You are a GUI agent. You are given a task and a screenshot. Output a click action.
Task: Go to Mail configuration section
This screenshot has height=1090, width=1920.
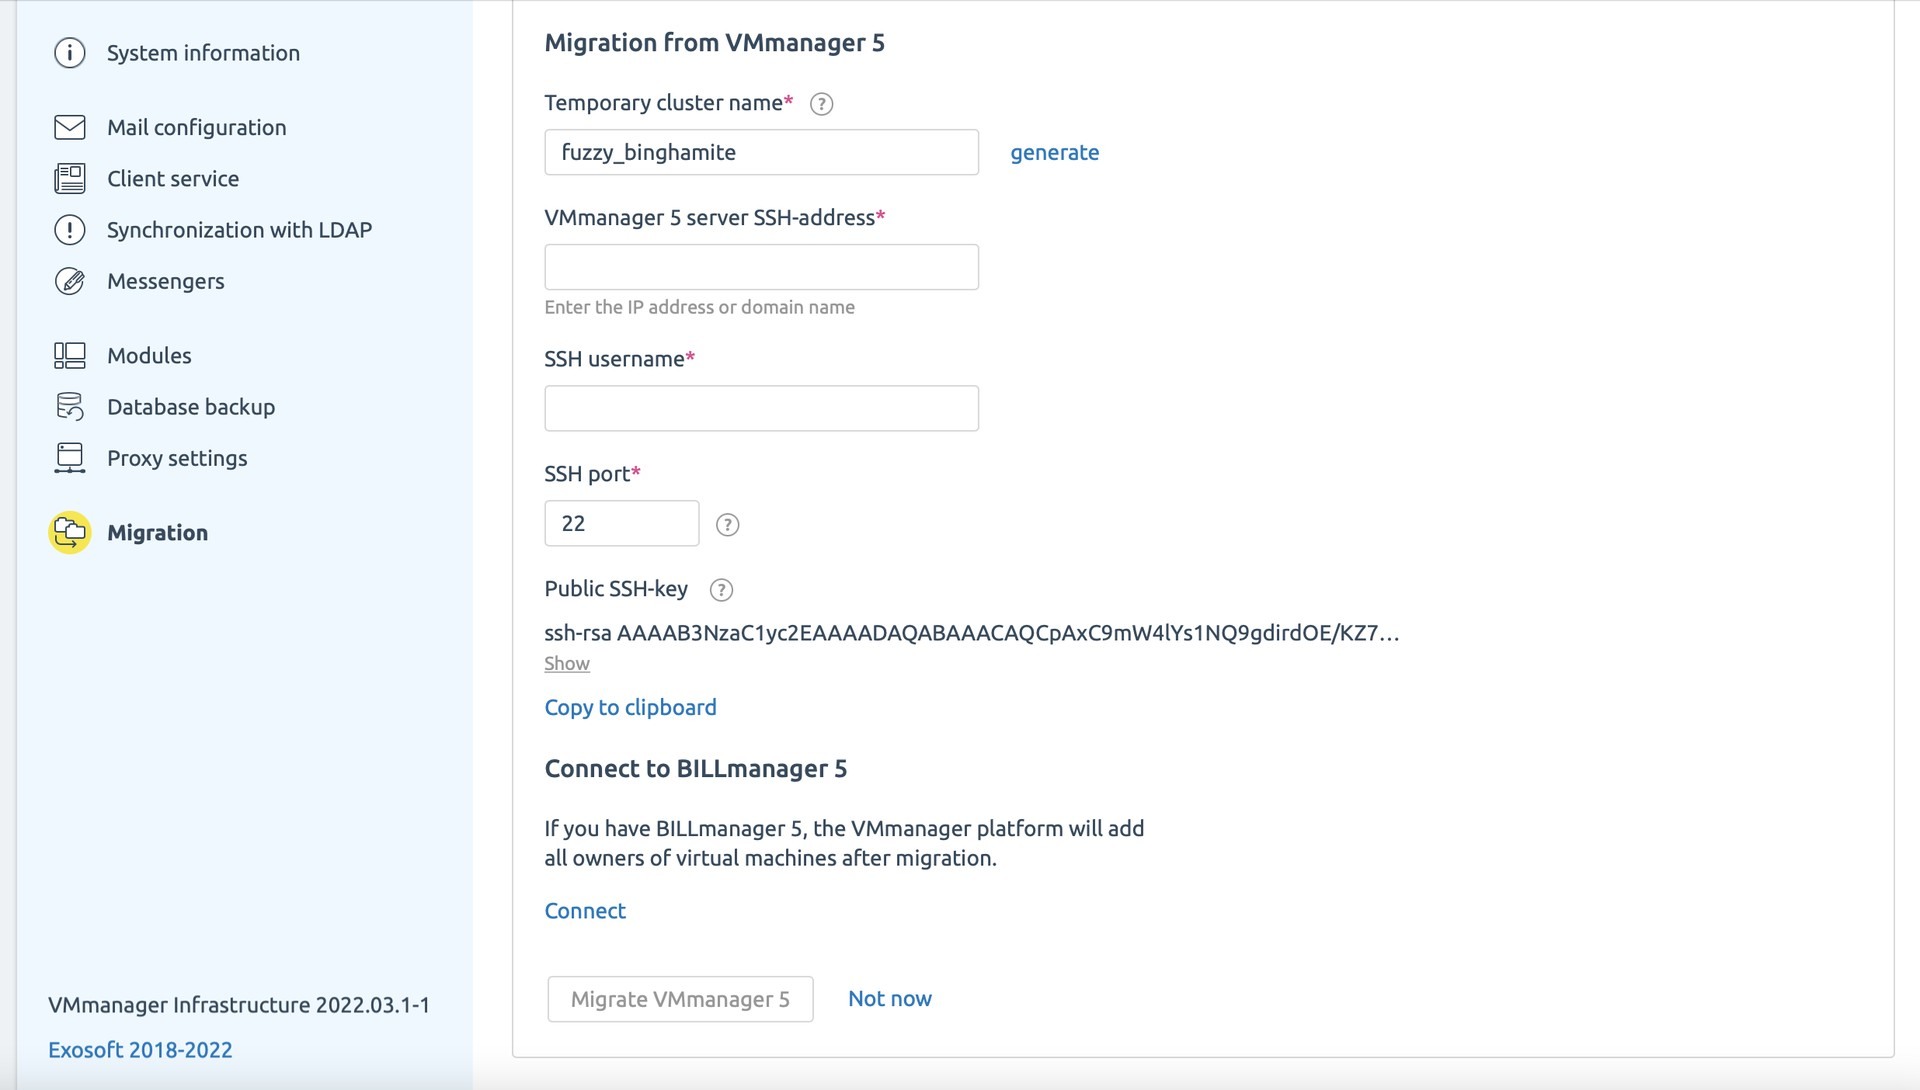pos(197,127)
